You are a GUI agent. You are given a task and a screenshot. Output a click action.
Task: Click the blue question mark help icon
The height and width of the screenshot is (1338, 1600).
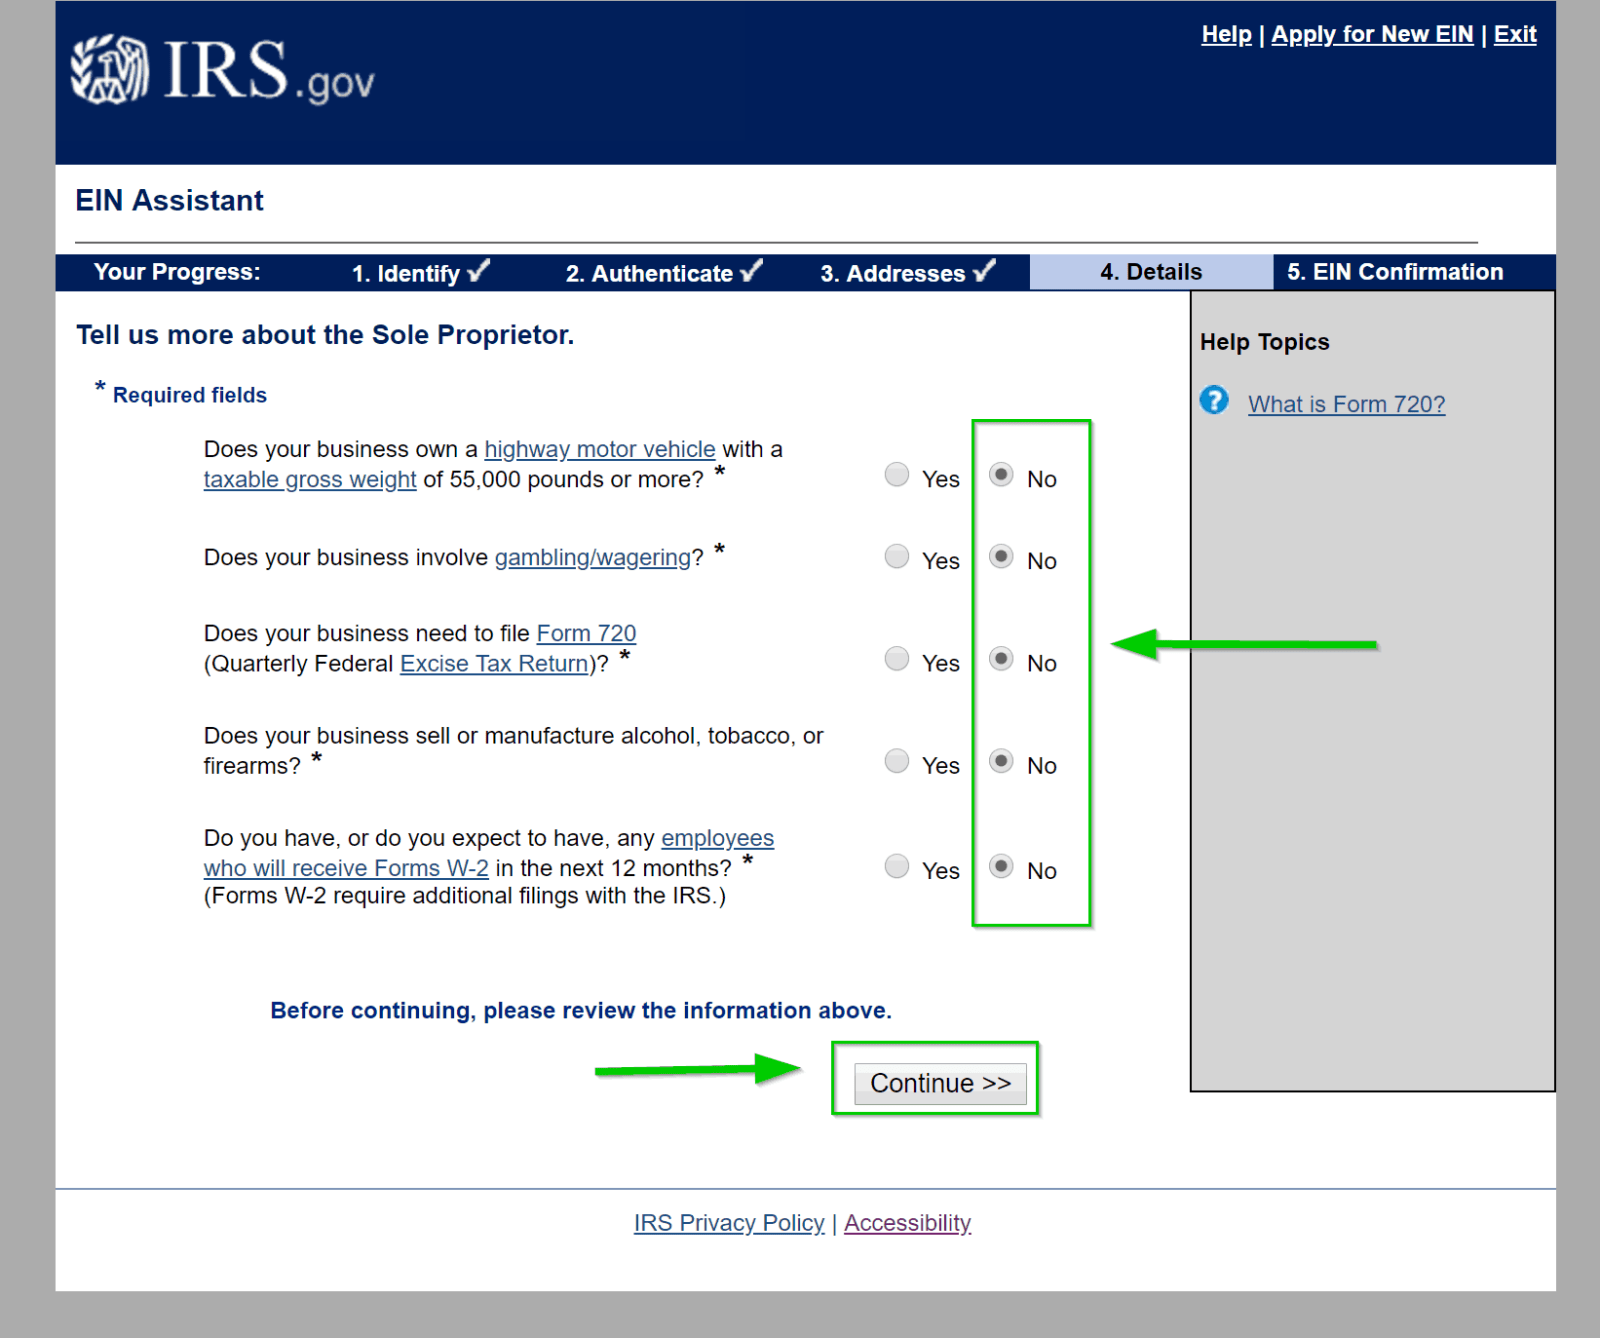[1214, 401]
